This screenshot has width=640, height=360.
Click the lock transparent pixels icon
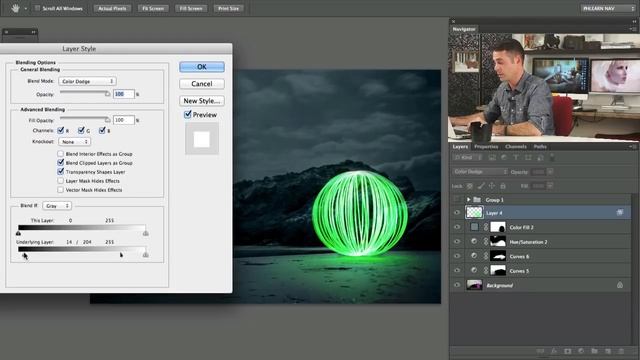(470, 186)
